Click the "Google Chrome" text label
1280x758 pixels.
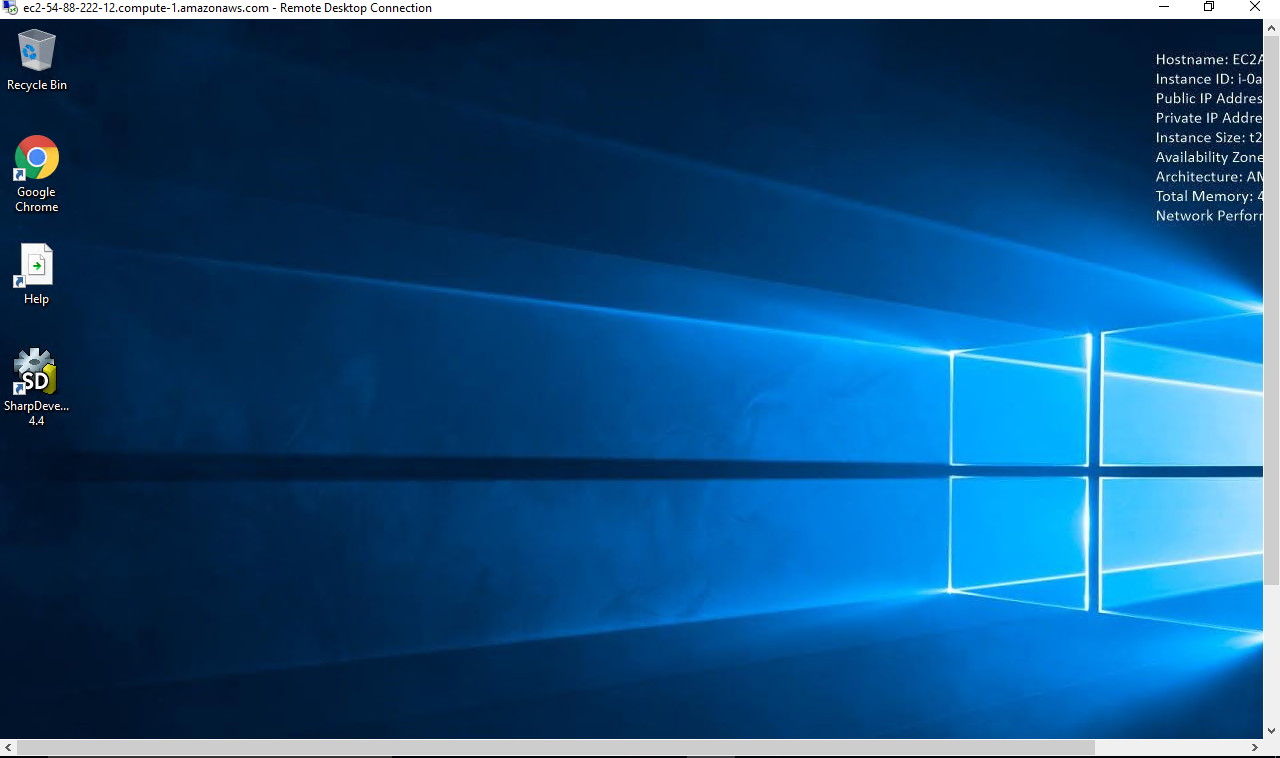37,199
